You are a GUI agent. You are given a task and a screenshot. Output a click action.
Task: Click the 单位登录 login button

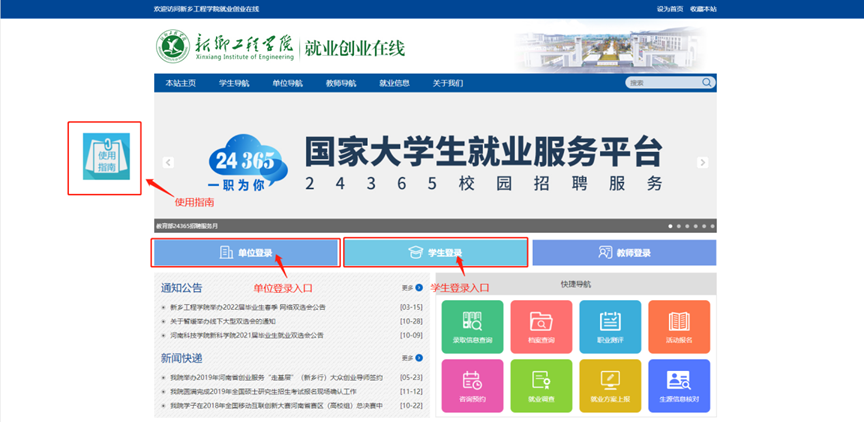246,253
